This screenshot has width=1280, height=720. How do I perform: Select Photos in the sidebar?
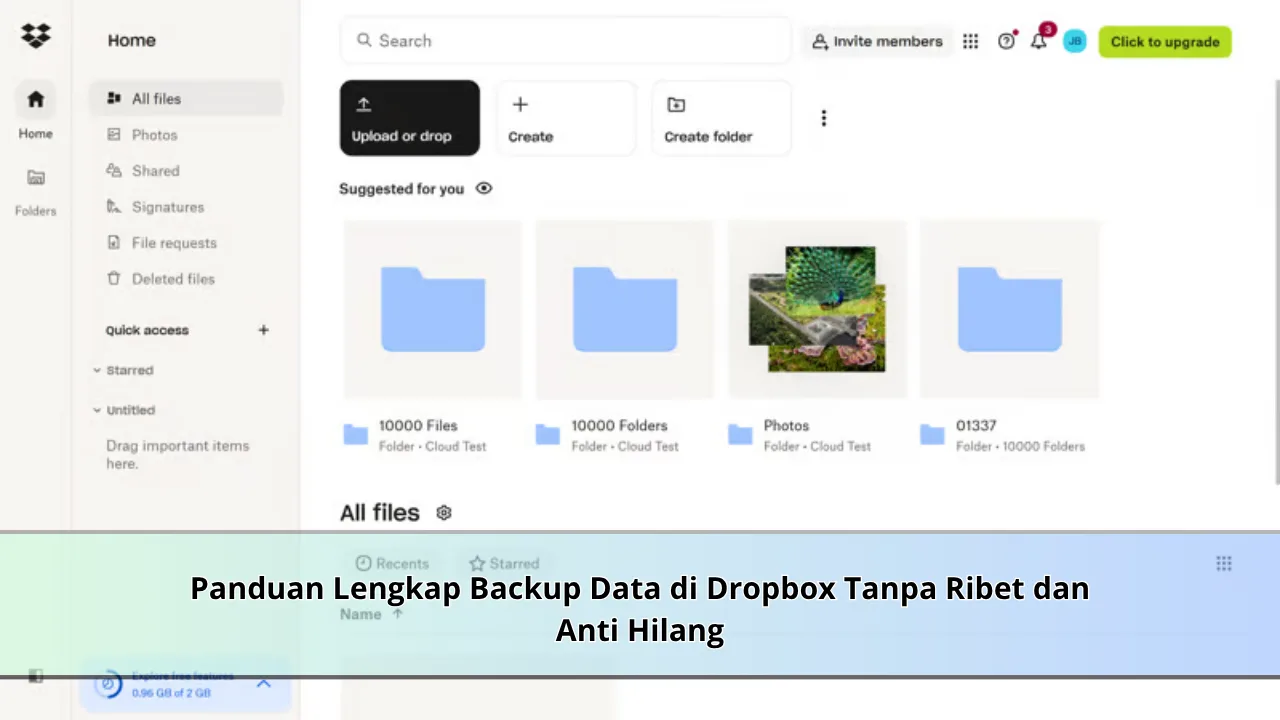154,135
